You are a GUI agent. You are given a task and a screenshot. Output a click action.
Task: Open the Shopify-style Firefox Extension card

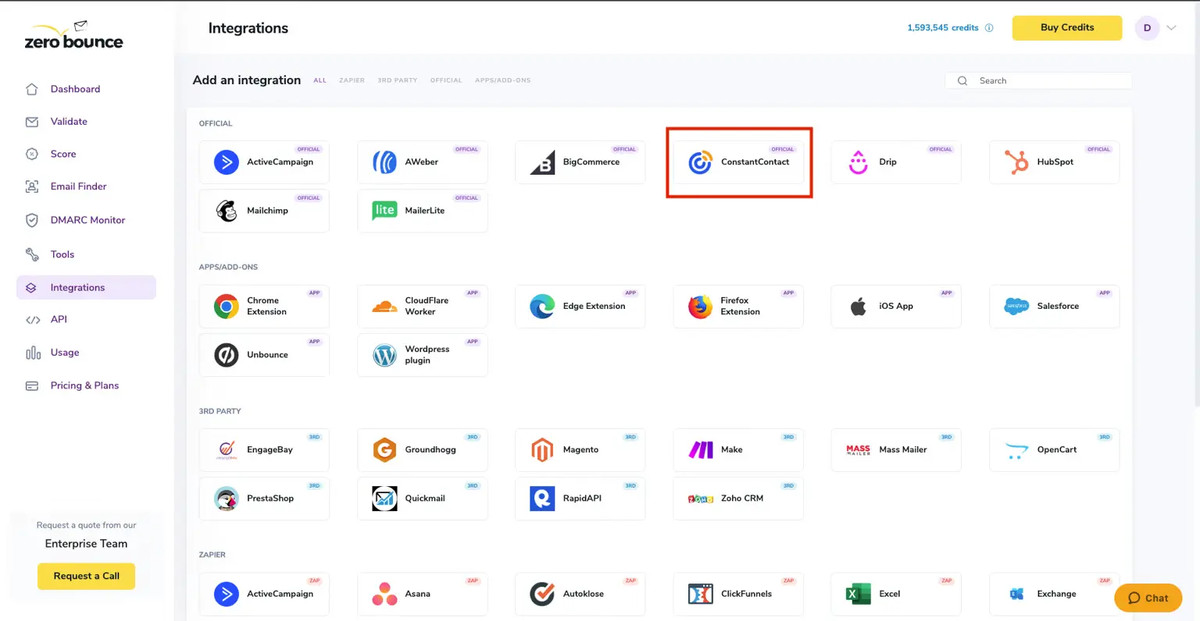[x=738, y=305]
